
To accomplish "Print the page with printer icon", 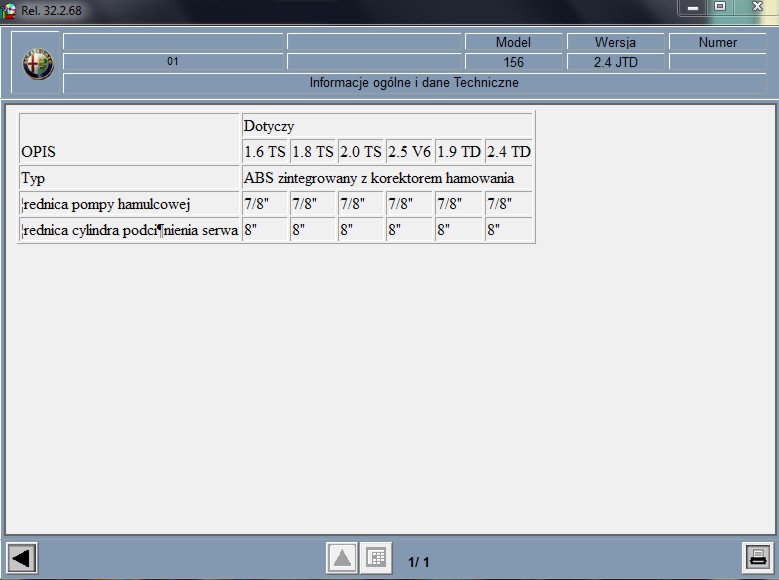I will click(758, 558).
